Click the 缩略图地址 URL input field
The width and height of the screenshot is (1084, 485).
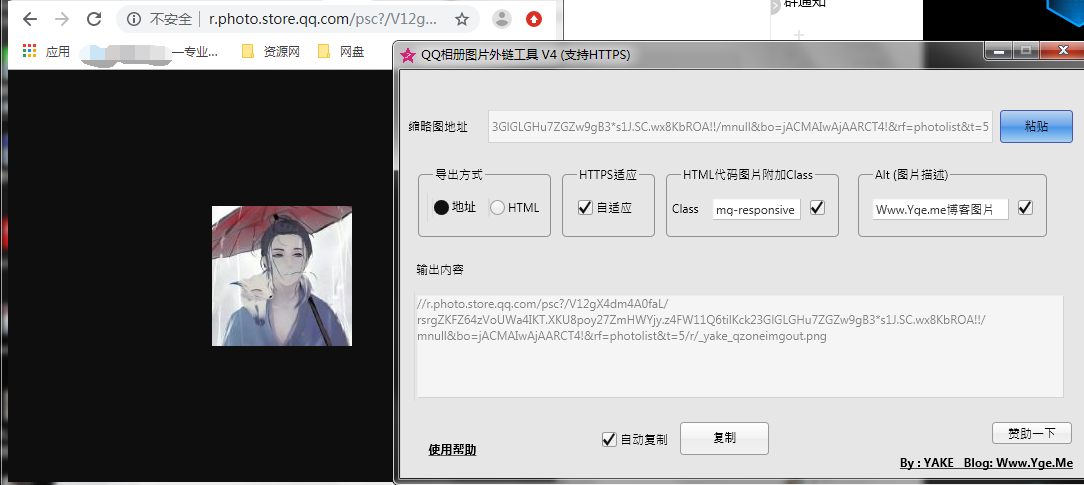pos(740,127)
